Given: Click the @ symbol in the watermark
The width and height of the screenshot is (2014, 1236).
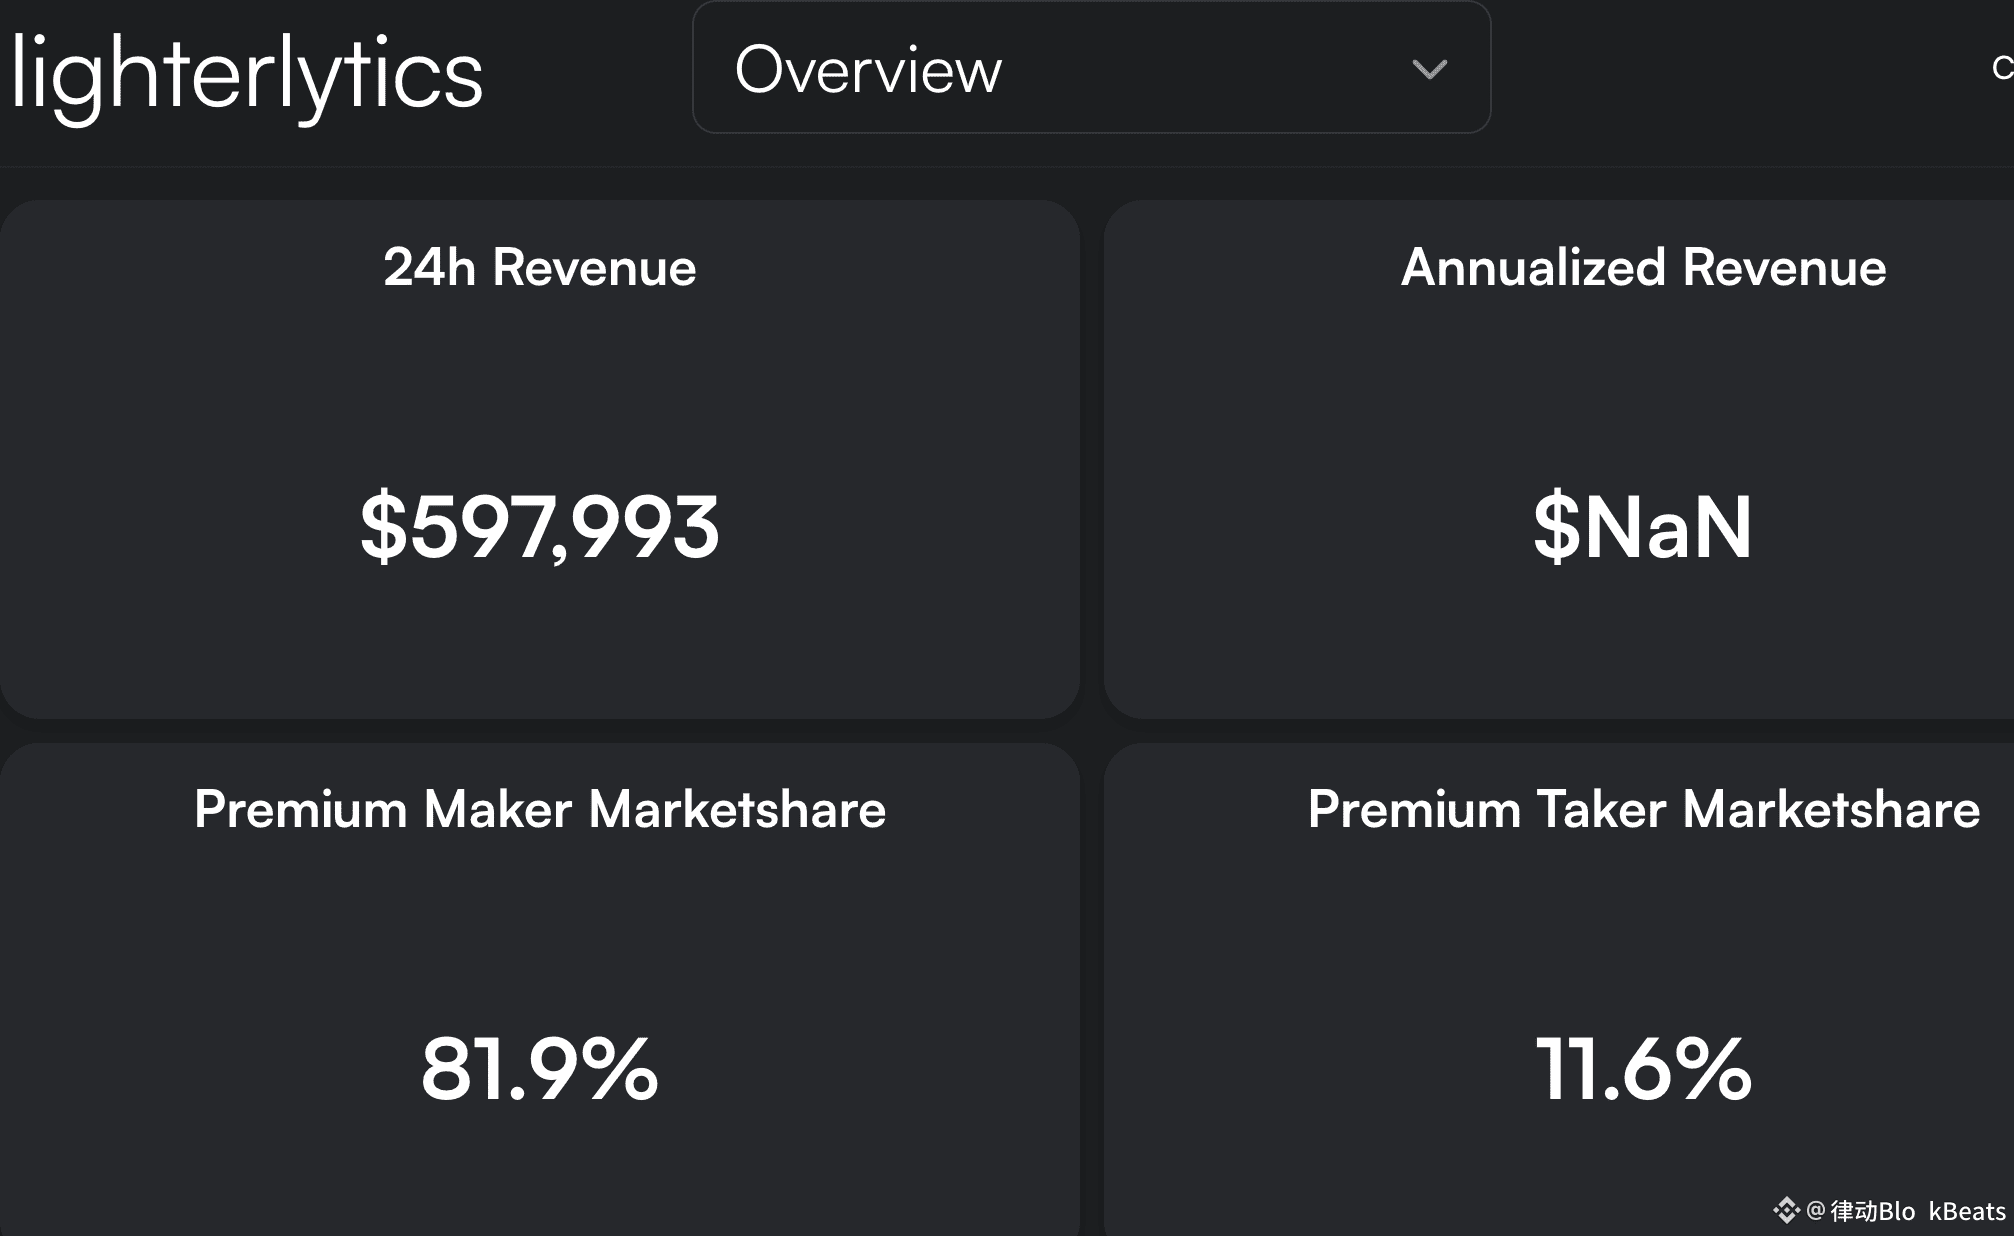Looking at the screenshot, I should [1816, 1212].
